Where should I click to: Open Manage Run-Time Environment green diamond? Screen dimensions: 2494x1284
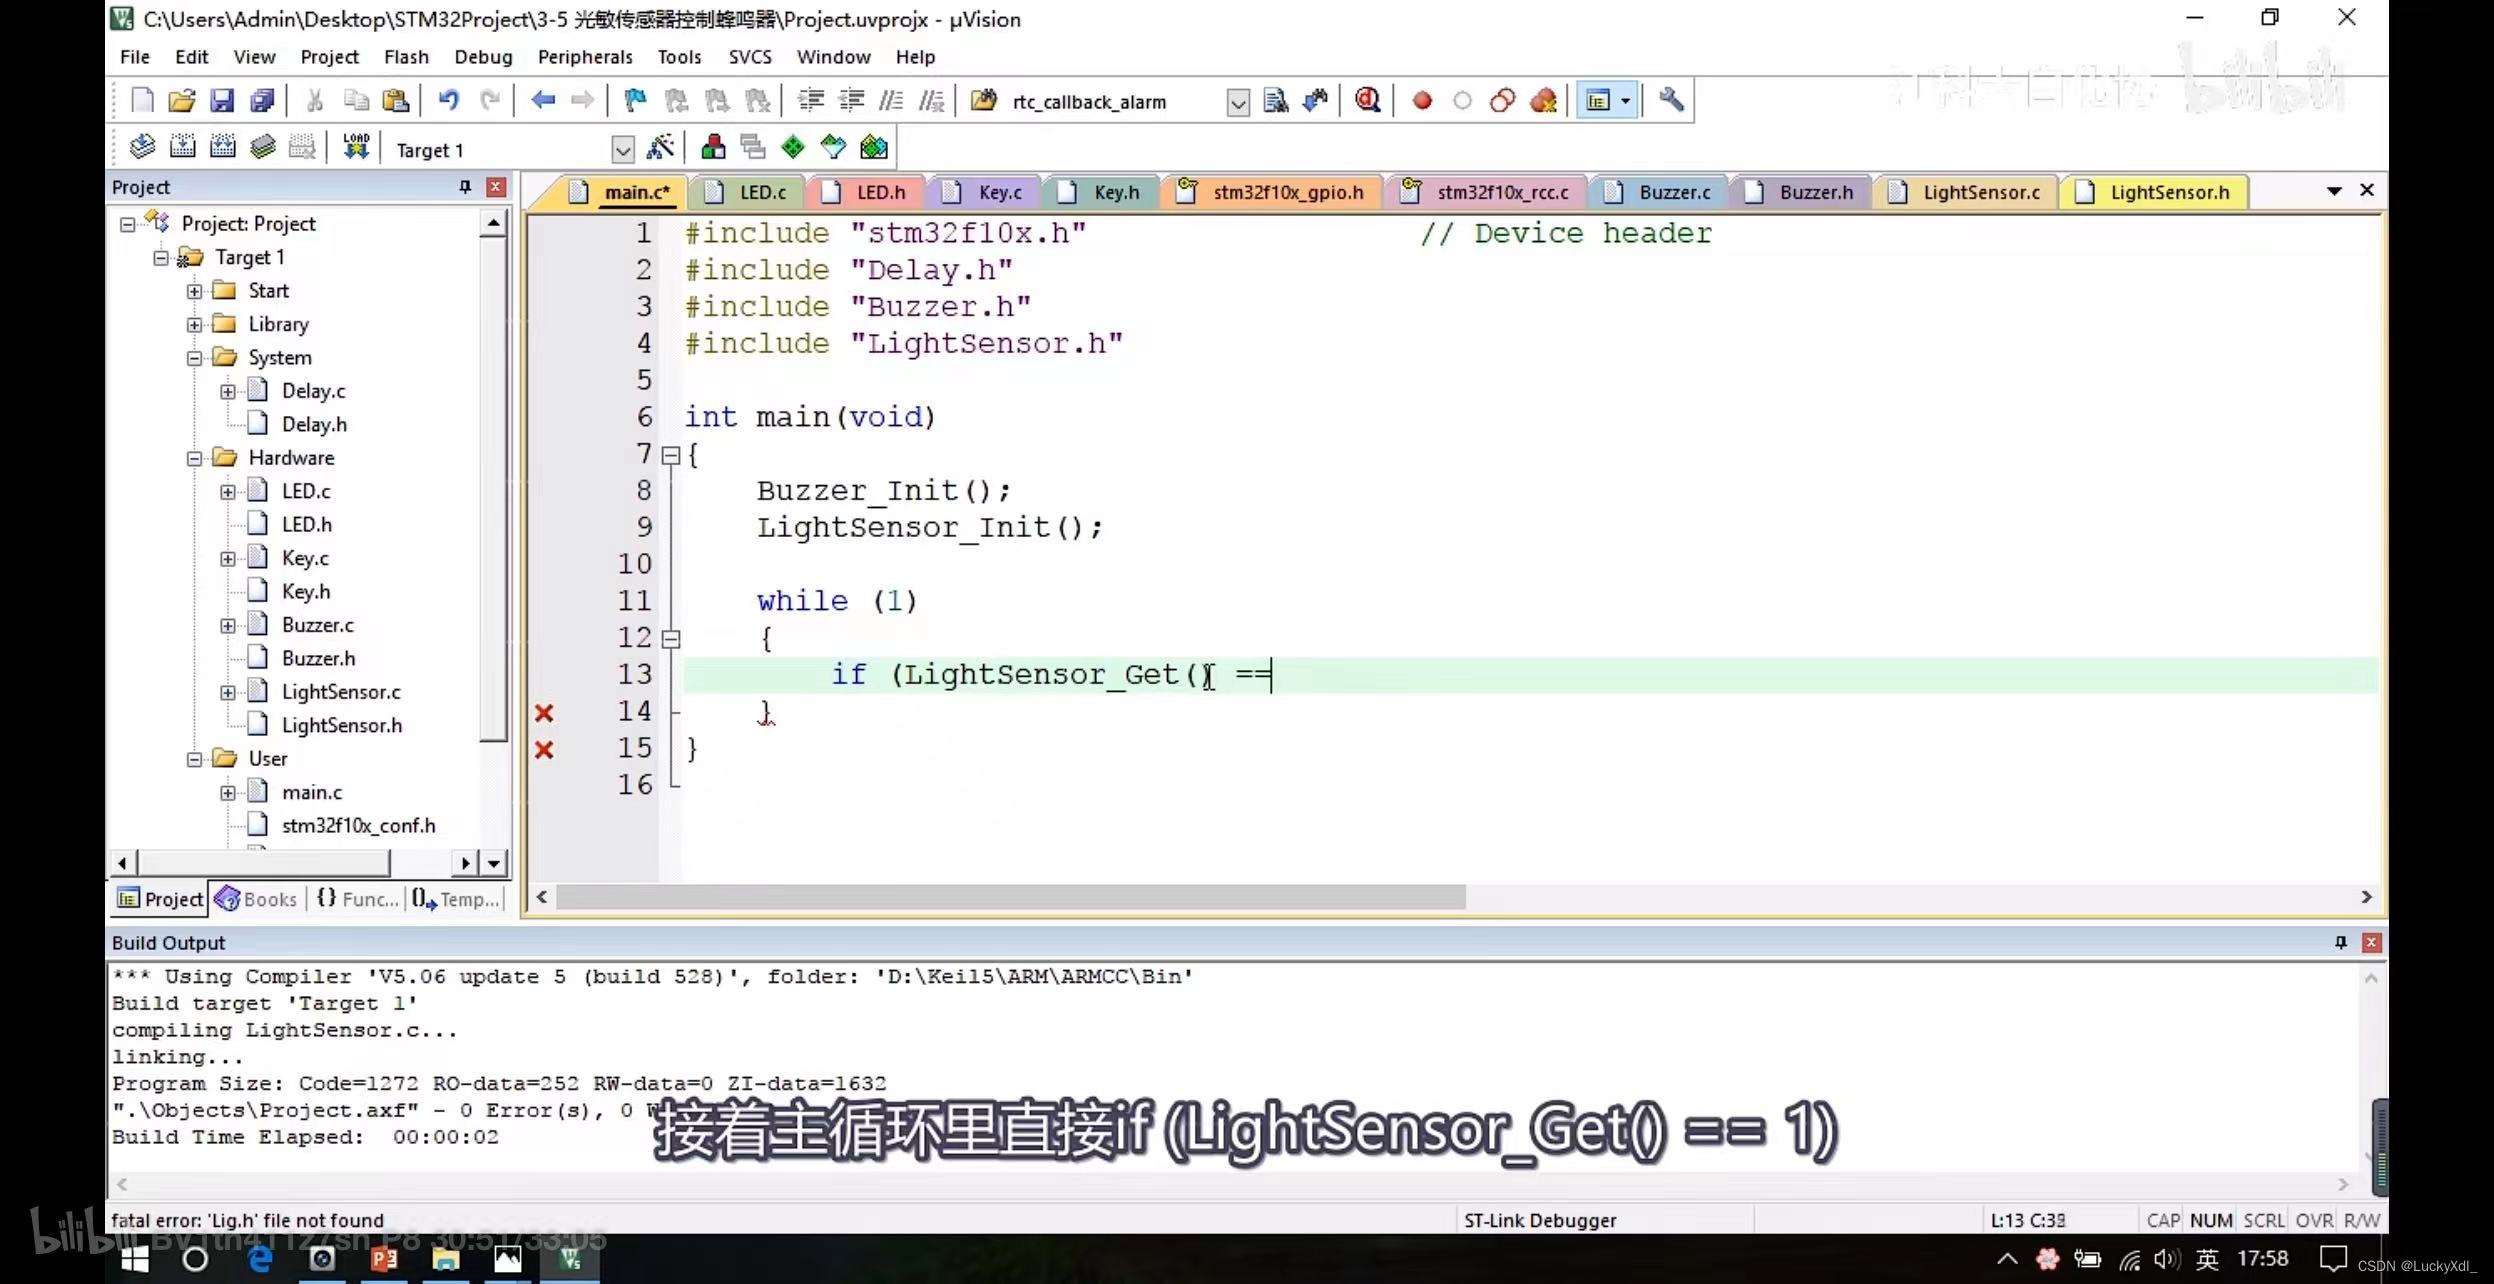pos(793,148)
